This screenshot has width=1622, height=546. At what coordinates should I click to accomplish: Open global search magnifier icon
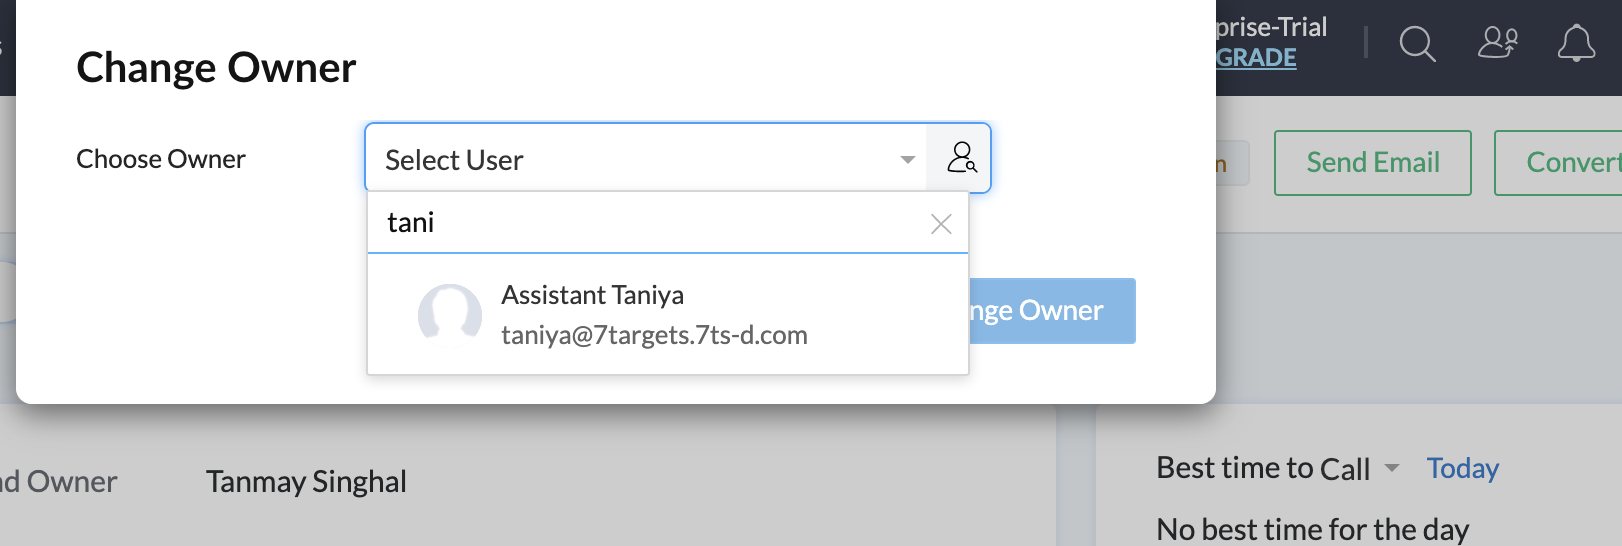(1417, 44)
